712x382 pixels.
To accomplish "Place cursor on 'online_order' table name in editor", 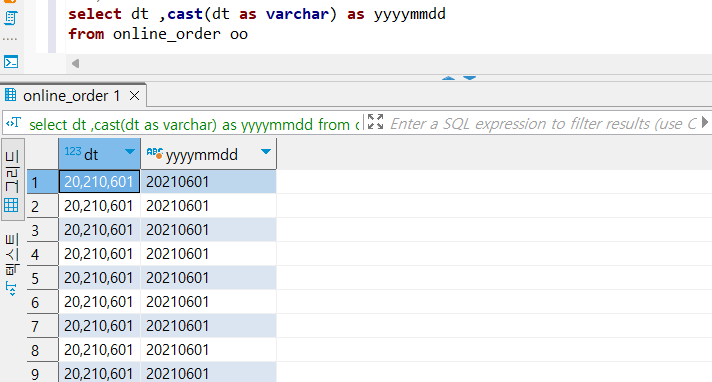I will click(167, 34).
